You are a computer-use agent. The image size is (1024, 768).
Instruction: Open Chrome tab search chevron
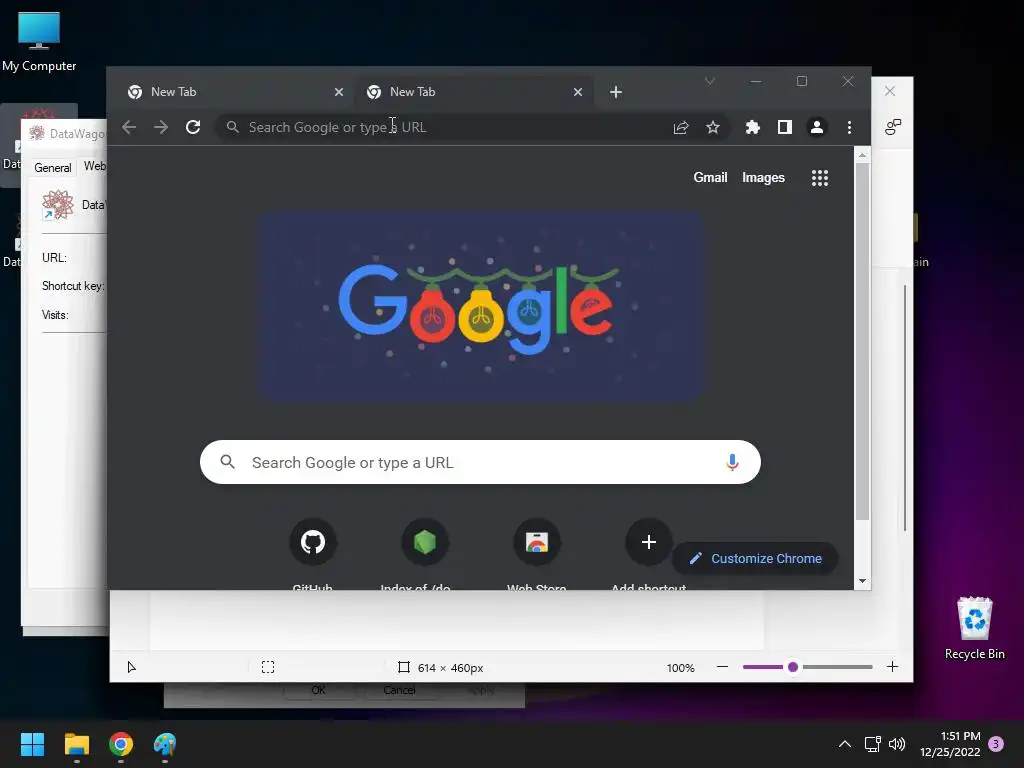click(x=710, y=81)
